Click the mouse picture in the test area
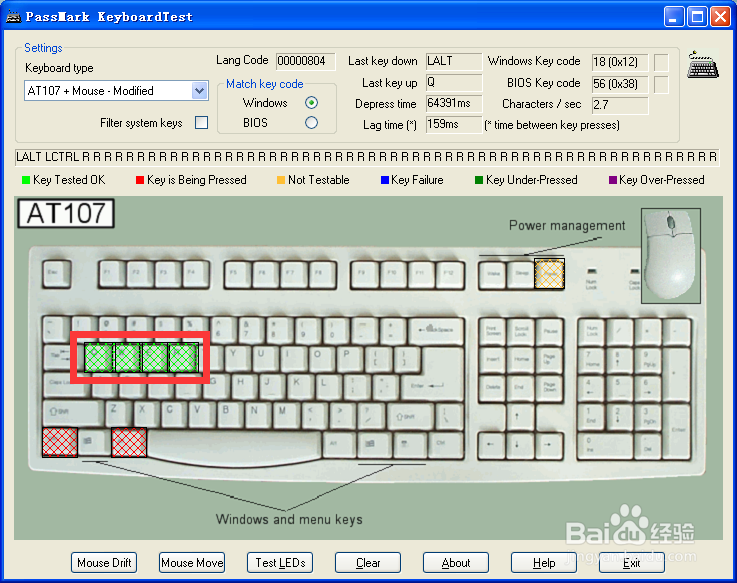Image resolution: width=737 pixels, height=583 pixels. click(671, 254)
